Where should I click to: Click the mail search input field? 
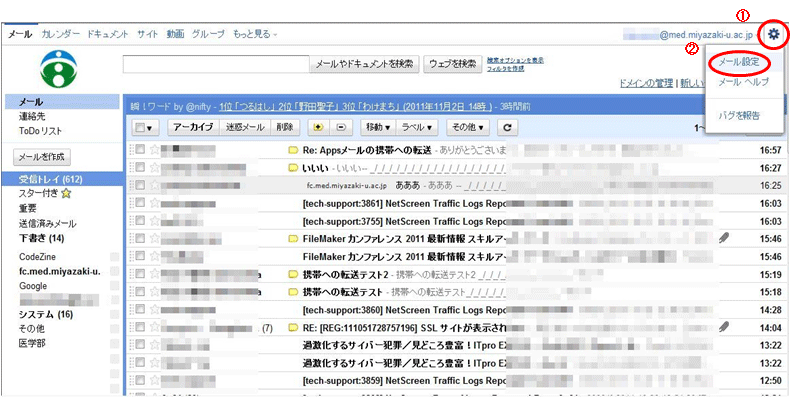coord(216,64)
